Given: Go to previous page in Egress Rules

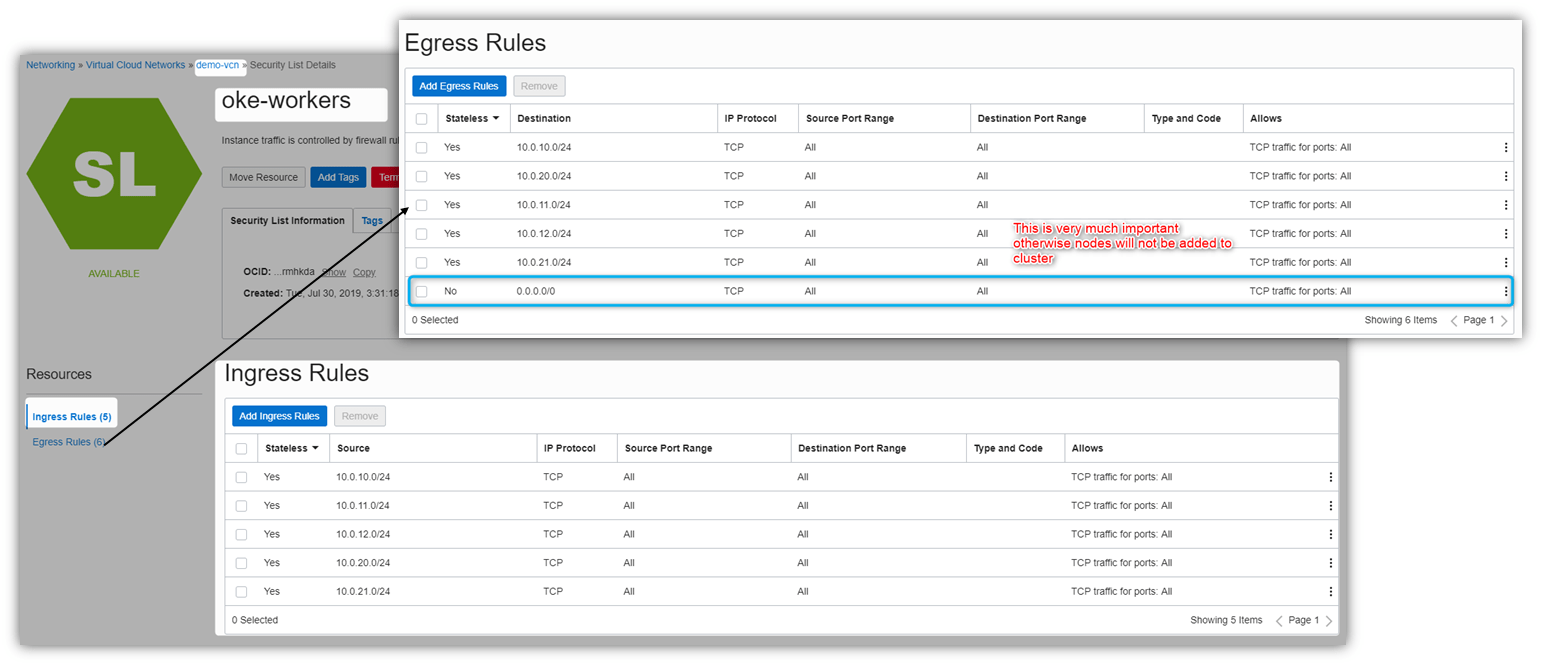Looking at the screenshot, I should 1454,321.
